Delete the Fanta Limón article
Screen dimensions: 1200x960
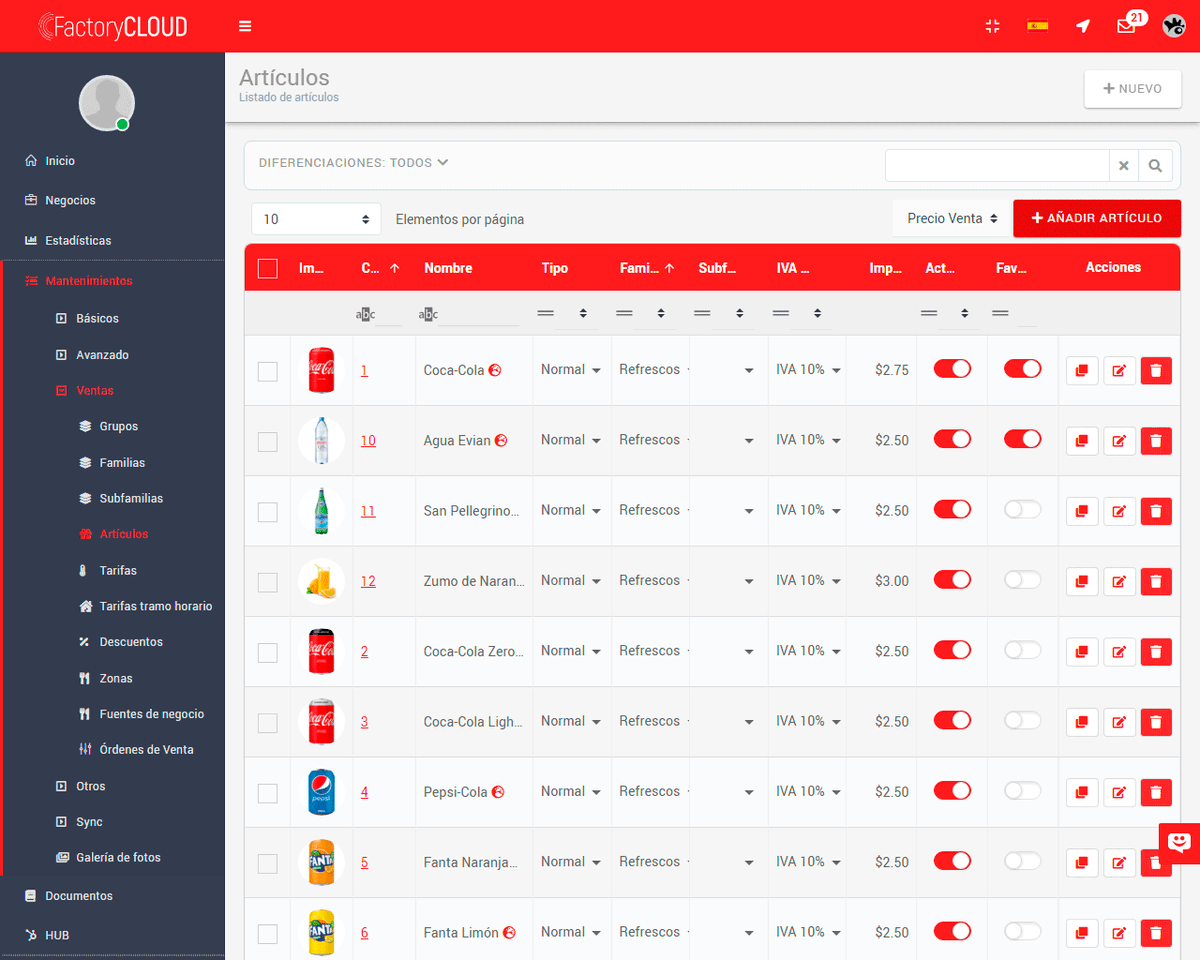click(1156, 933)
